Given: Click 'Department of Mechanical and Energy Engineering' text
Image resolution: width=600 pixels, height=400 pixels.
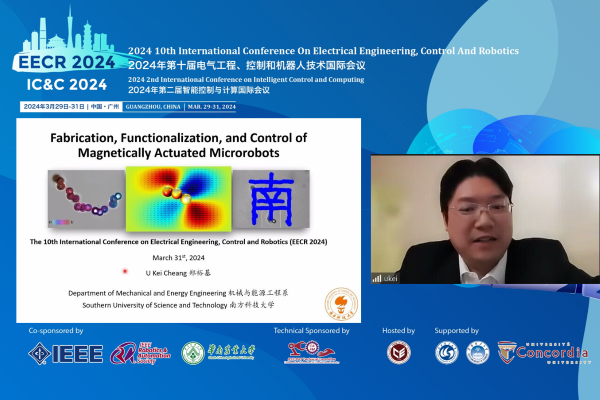Looking at the screenshot, I should click(x=147, y=293).
